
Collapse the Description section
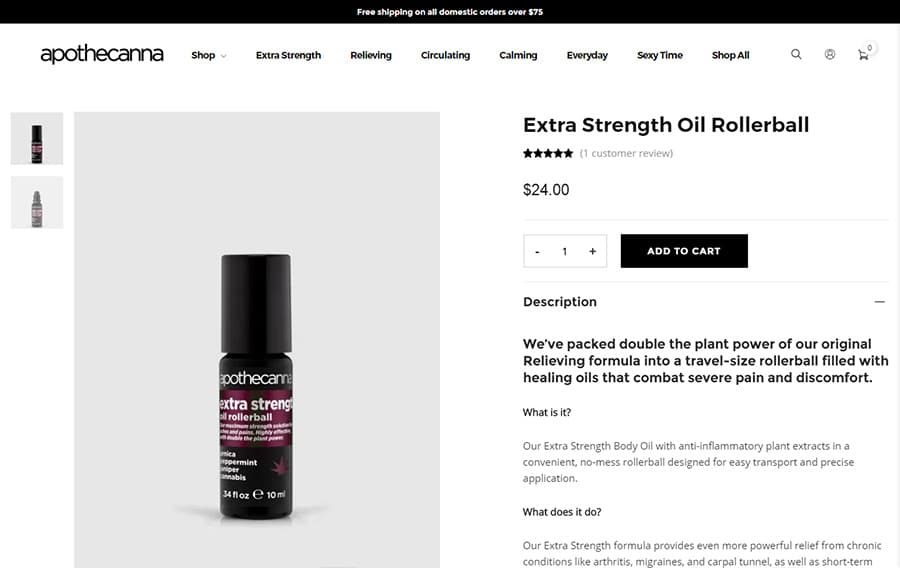pyautogui.click(x=879, y=302)
